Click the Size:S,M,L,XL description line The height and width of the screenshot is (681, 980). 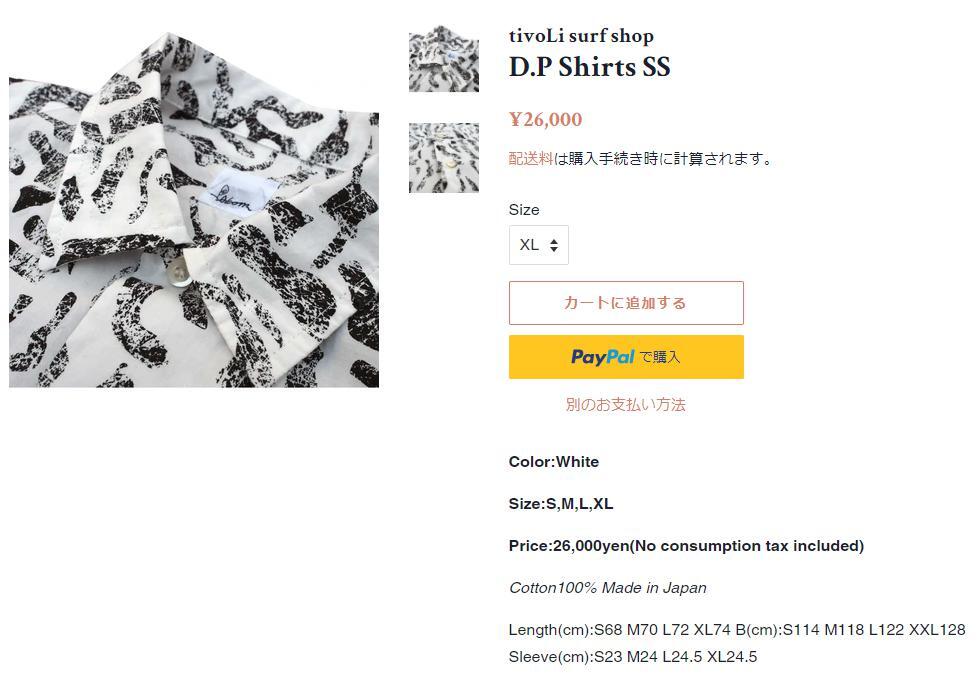(561, 504)
